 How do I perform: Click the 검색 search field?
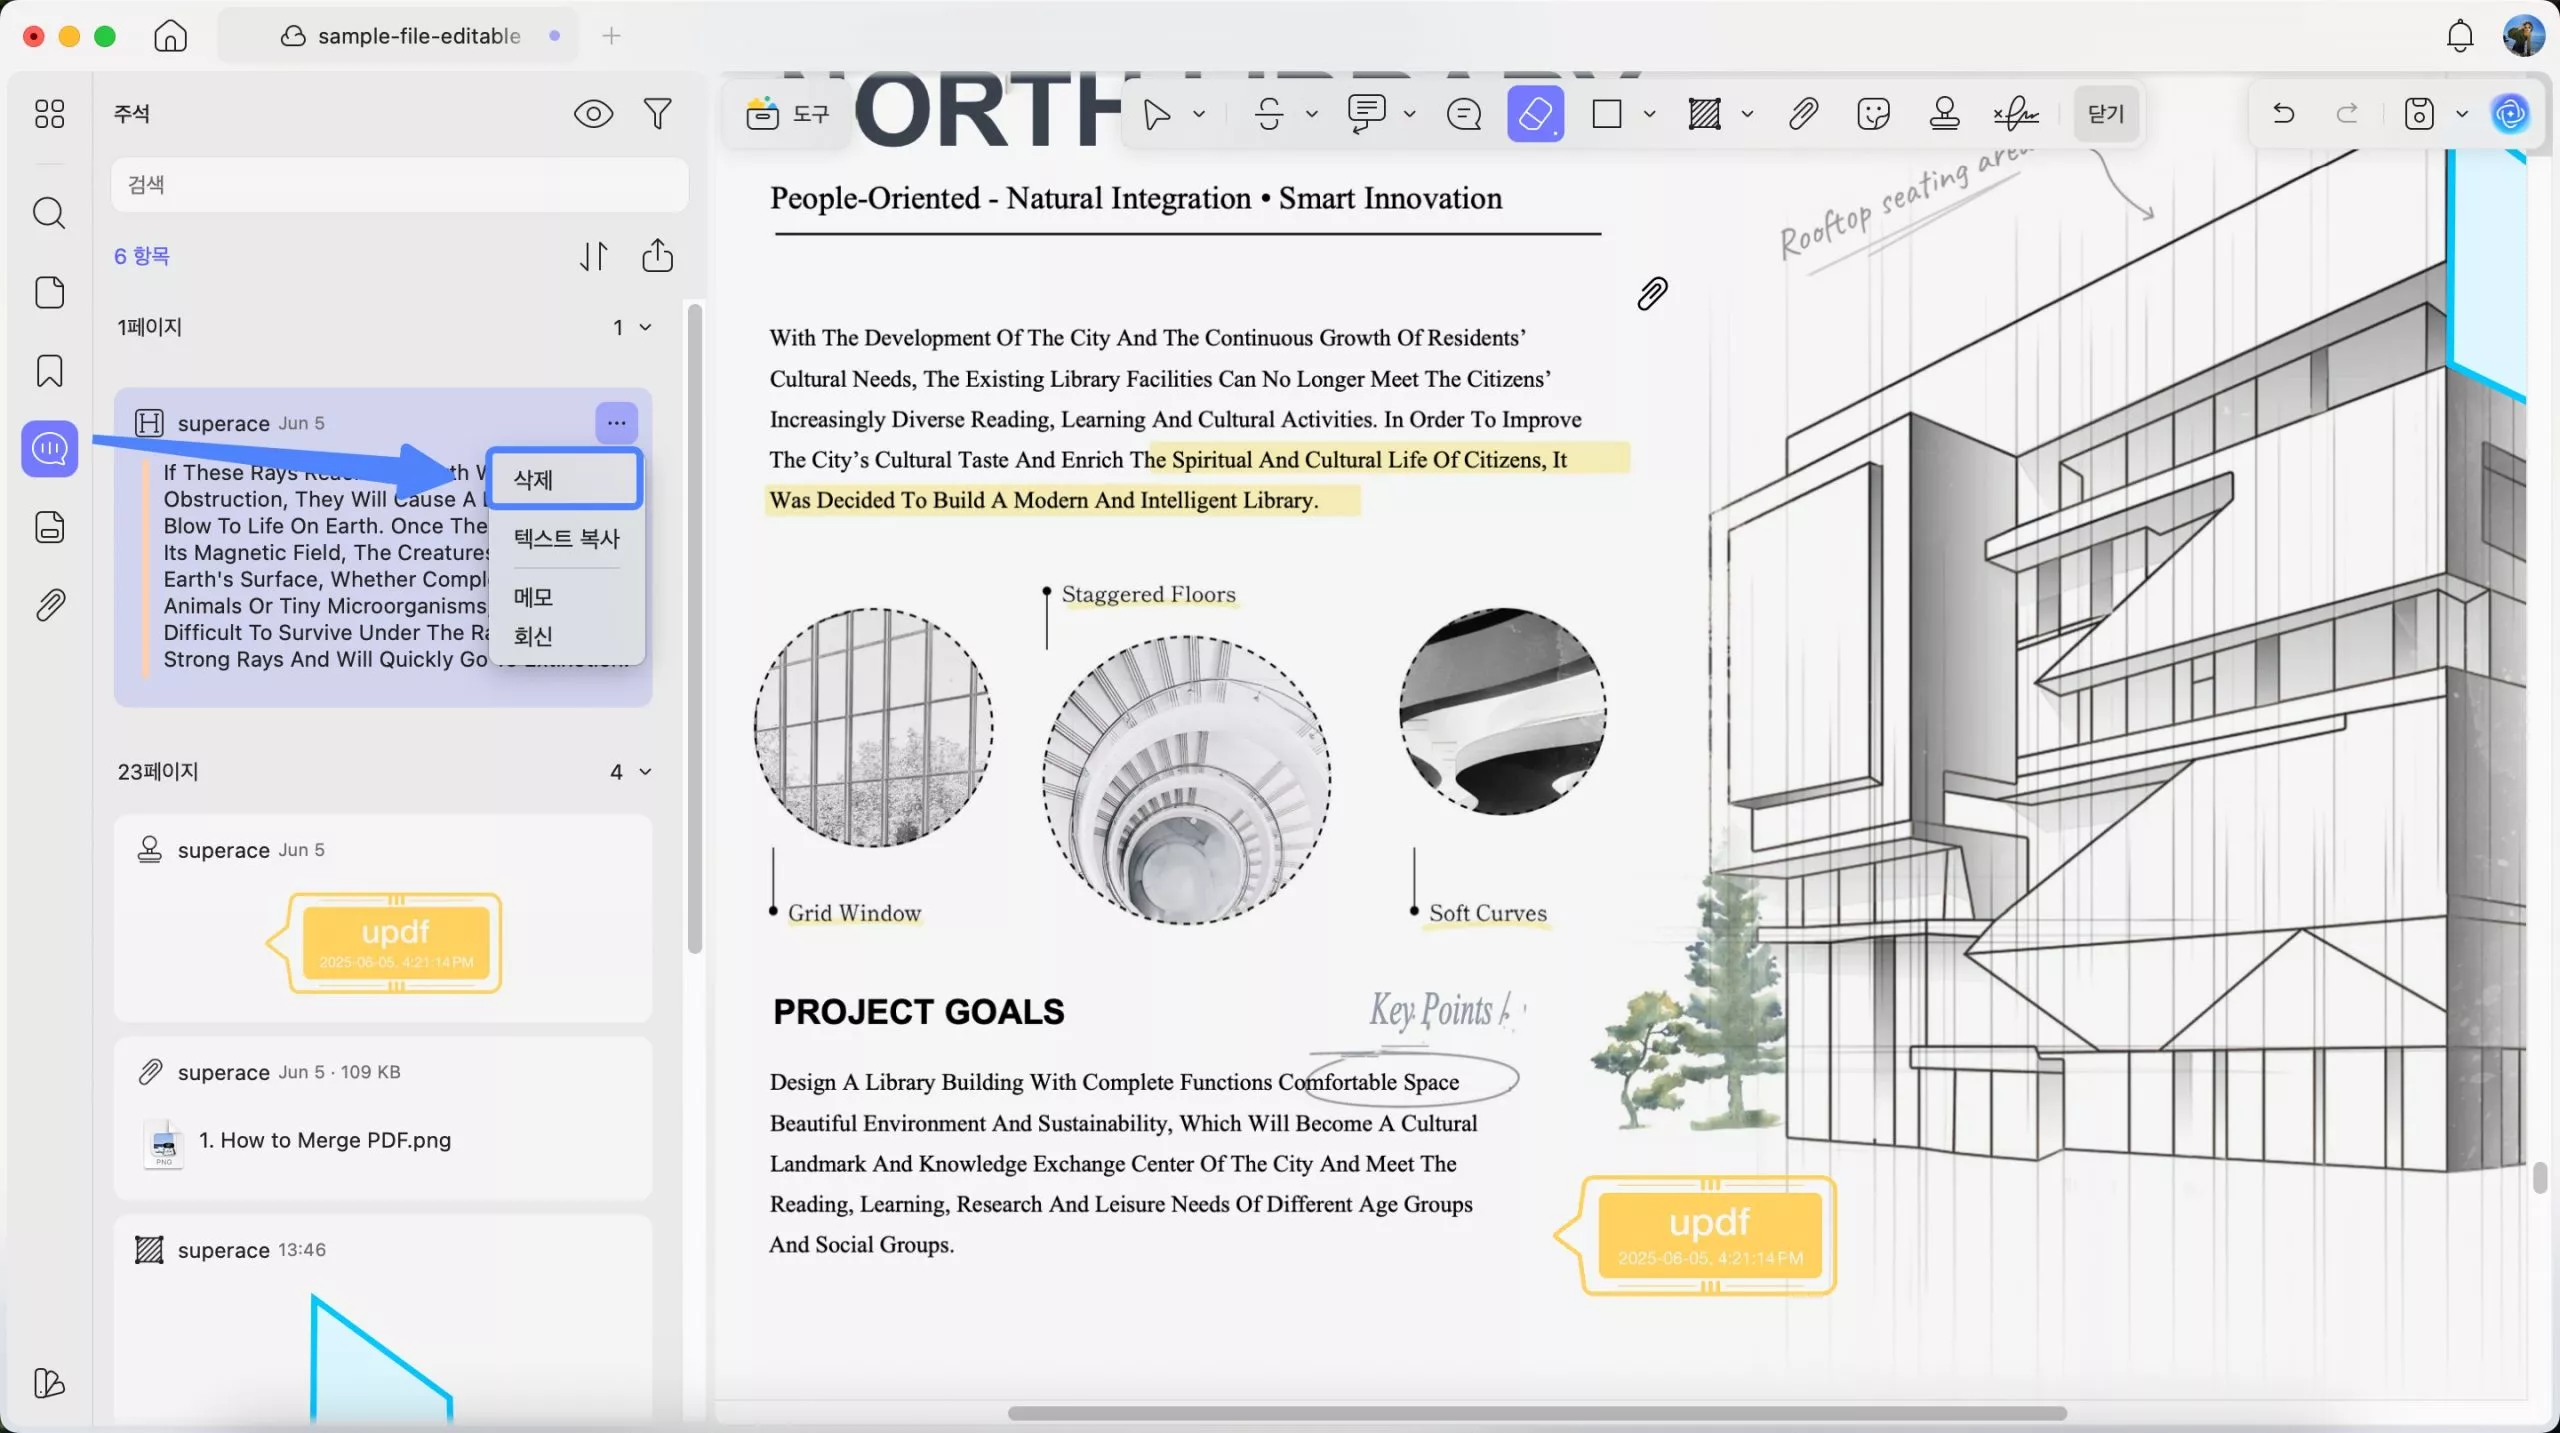click(x=399, y=184)
